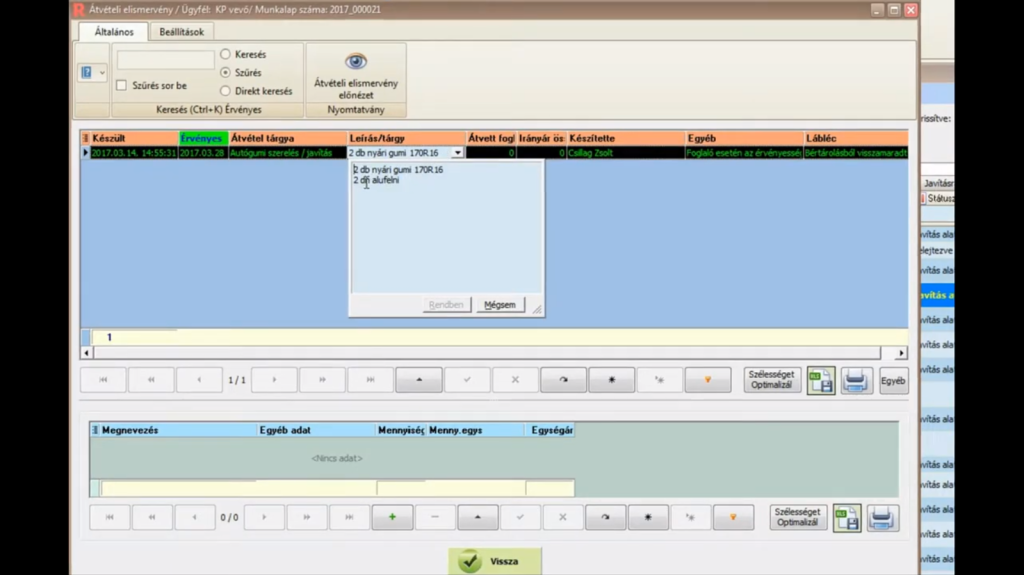Expand the Leírás/tárgy cell dropdown arrow
The image size is (1024, 575).
point(458,153)
